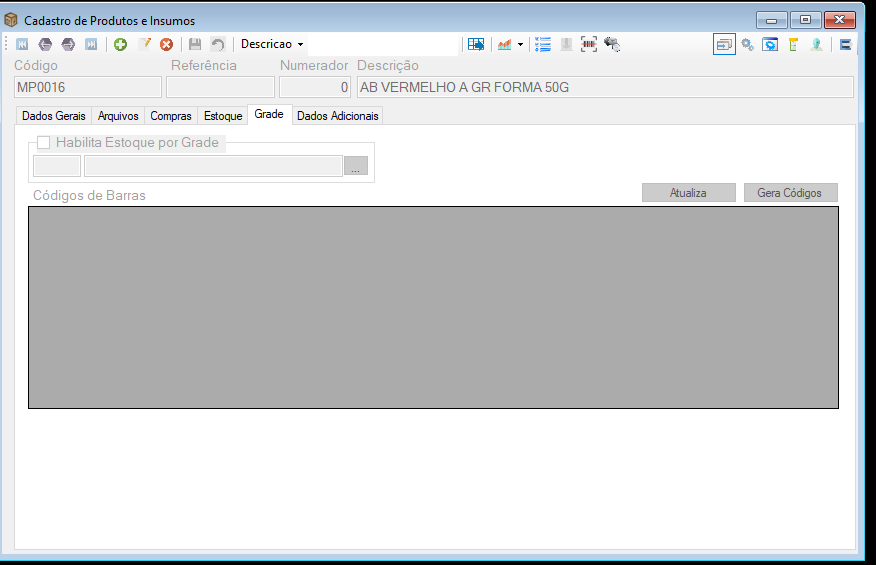Enable Habilita Estoque por Grade checkbox

[x=44, y=143]
